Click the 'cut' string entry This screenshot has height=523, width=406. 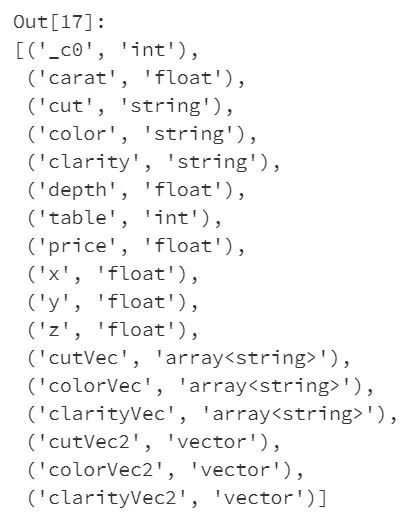pos(129,106)
